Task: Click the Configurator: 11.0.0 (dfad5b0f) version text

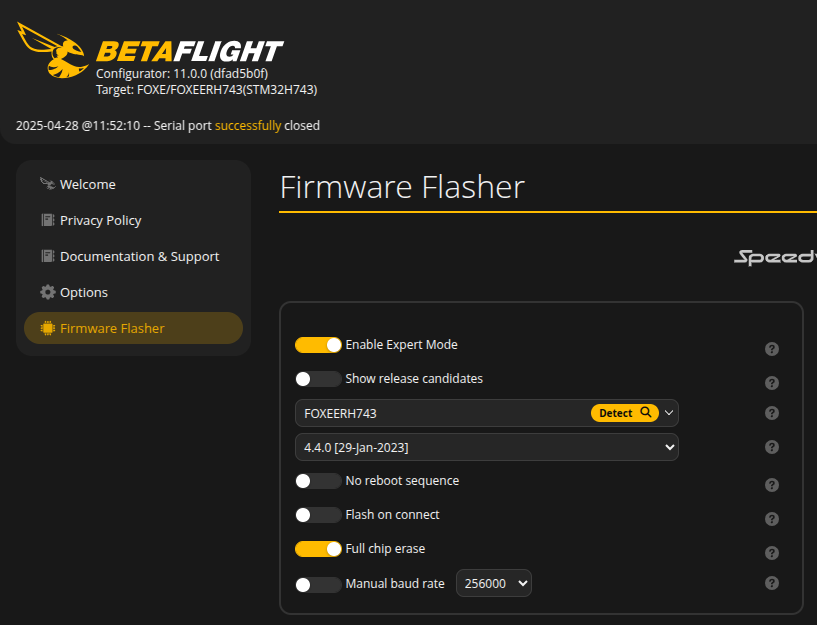Action: coord(182,73)
